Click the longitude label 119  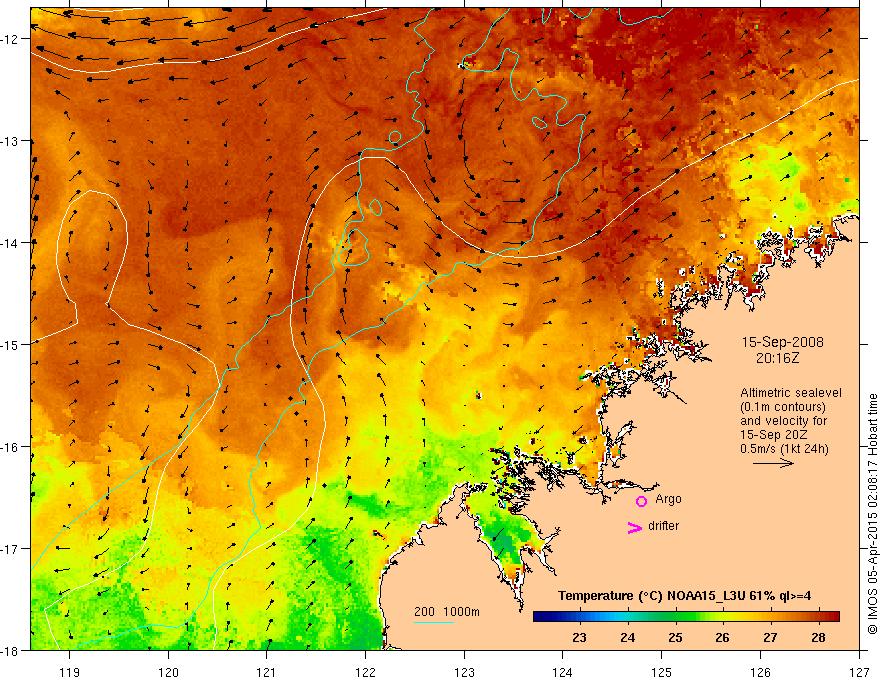[70, 672]
